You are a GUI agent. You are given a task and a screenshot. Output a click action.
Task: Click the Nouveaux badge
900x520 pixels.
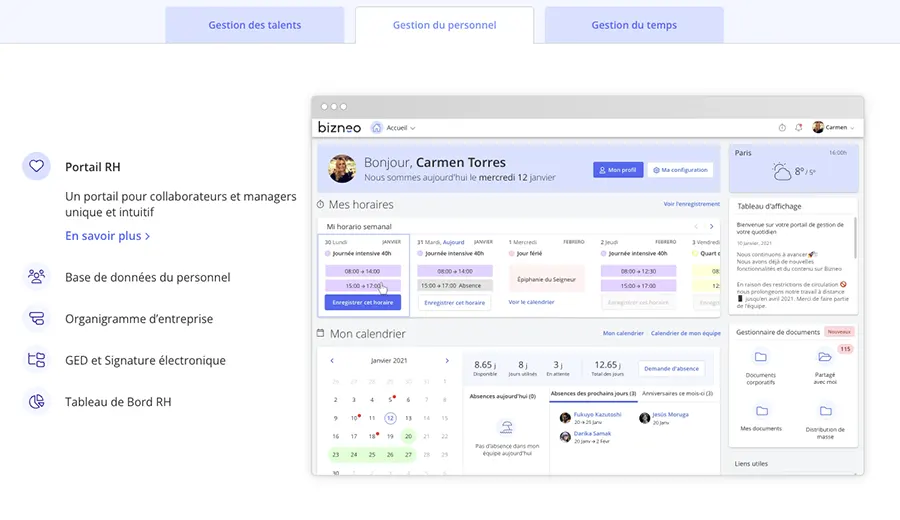coord(839,332)
